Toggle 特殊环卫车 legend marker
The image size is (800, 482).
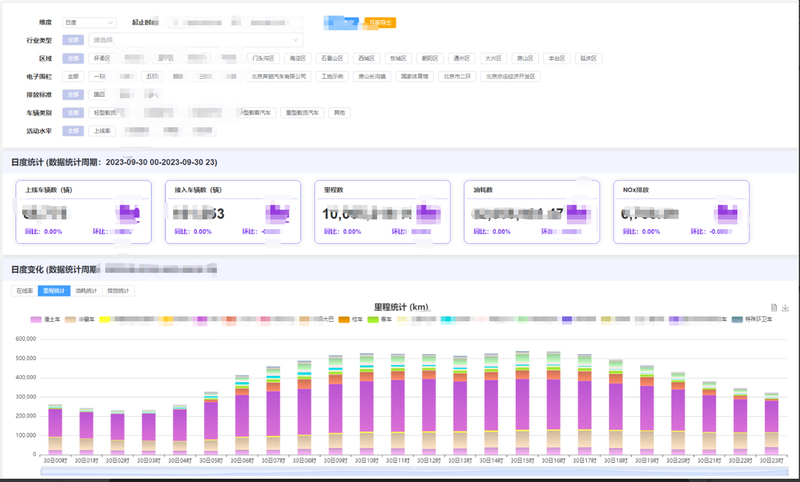coord(737,319)
